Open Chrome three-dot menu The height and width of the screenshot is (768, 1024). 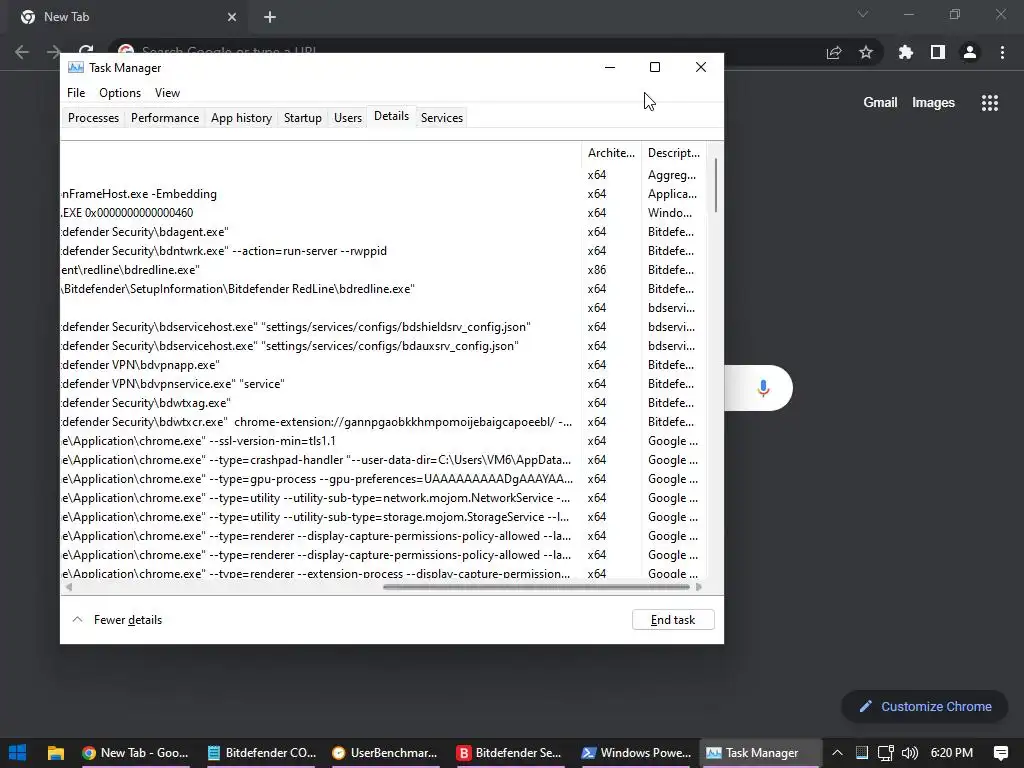pos(1002,52)
